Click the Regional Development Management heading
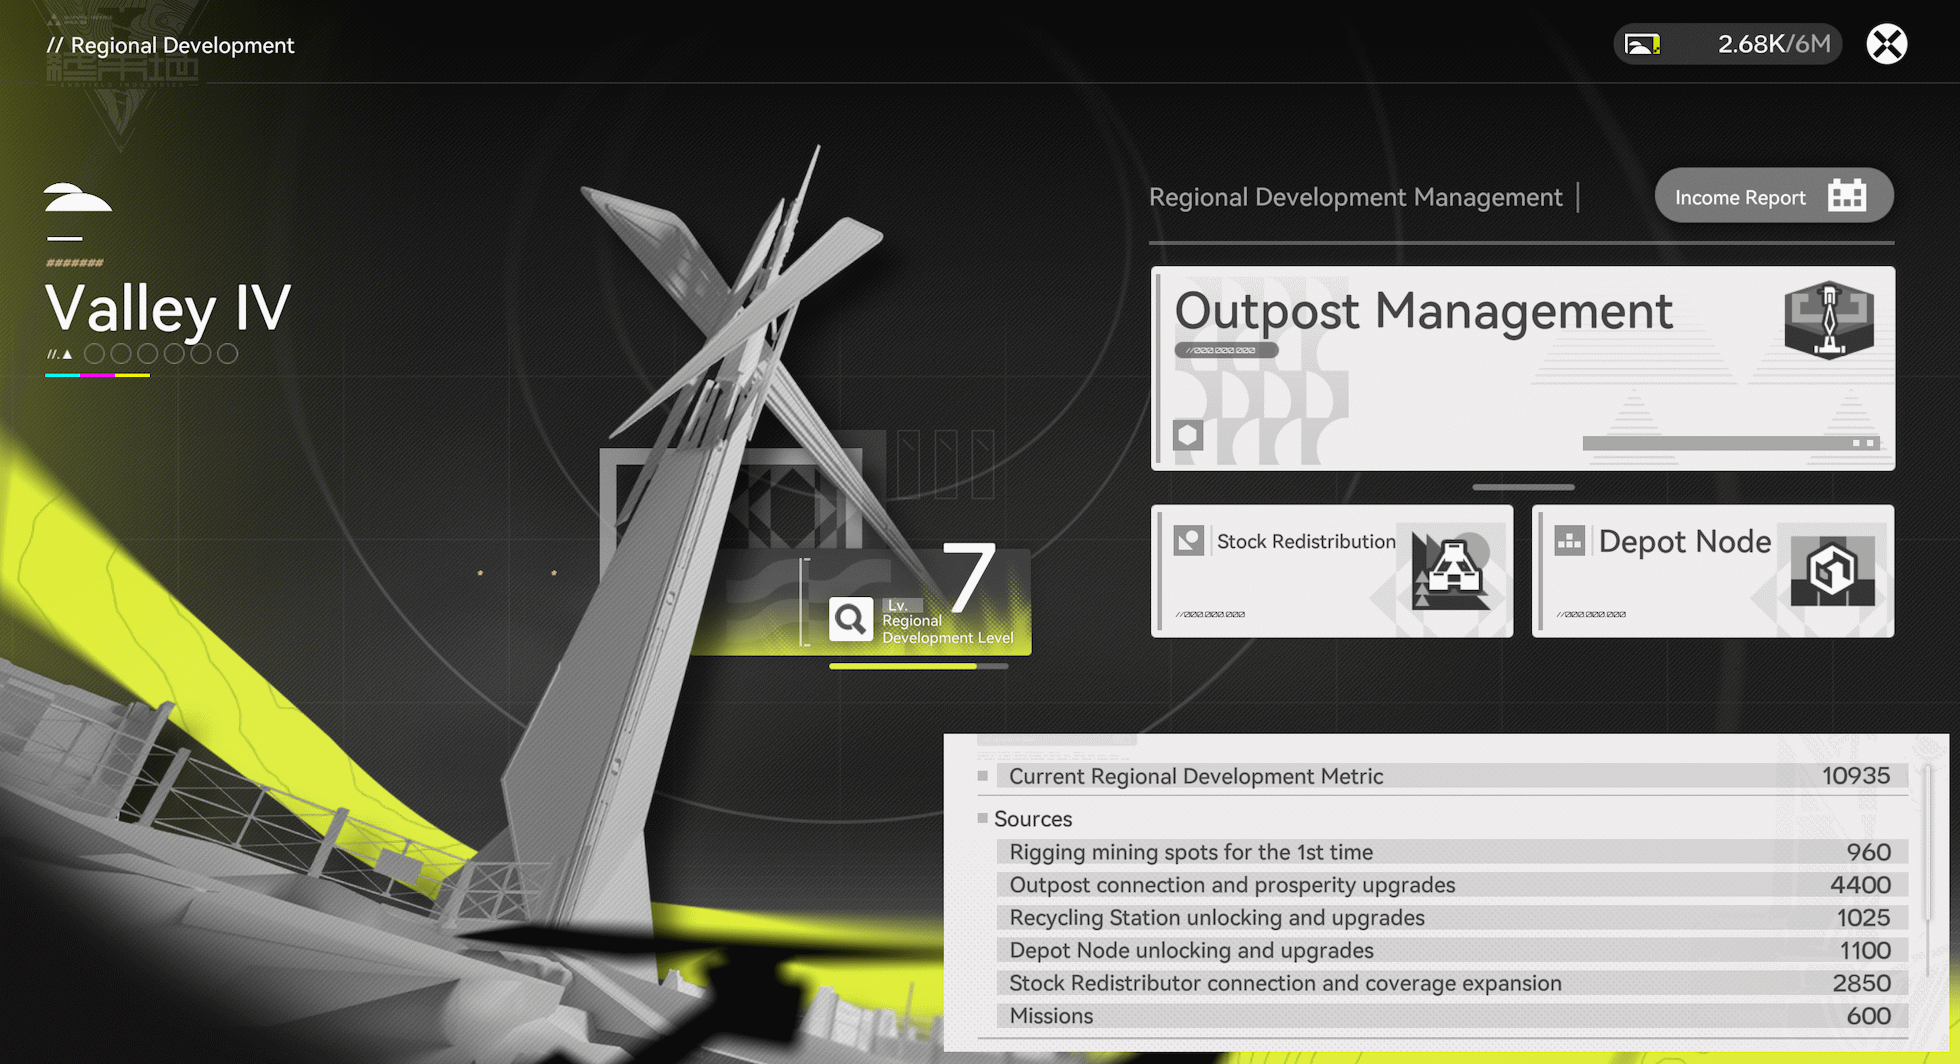This screenshot has height=1064, width=1960. pos(1355,197)
